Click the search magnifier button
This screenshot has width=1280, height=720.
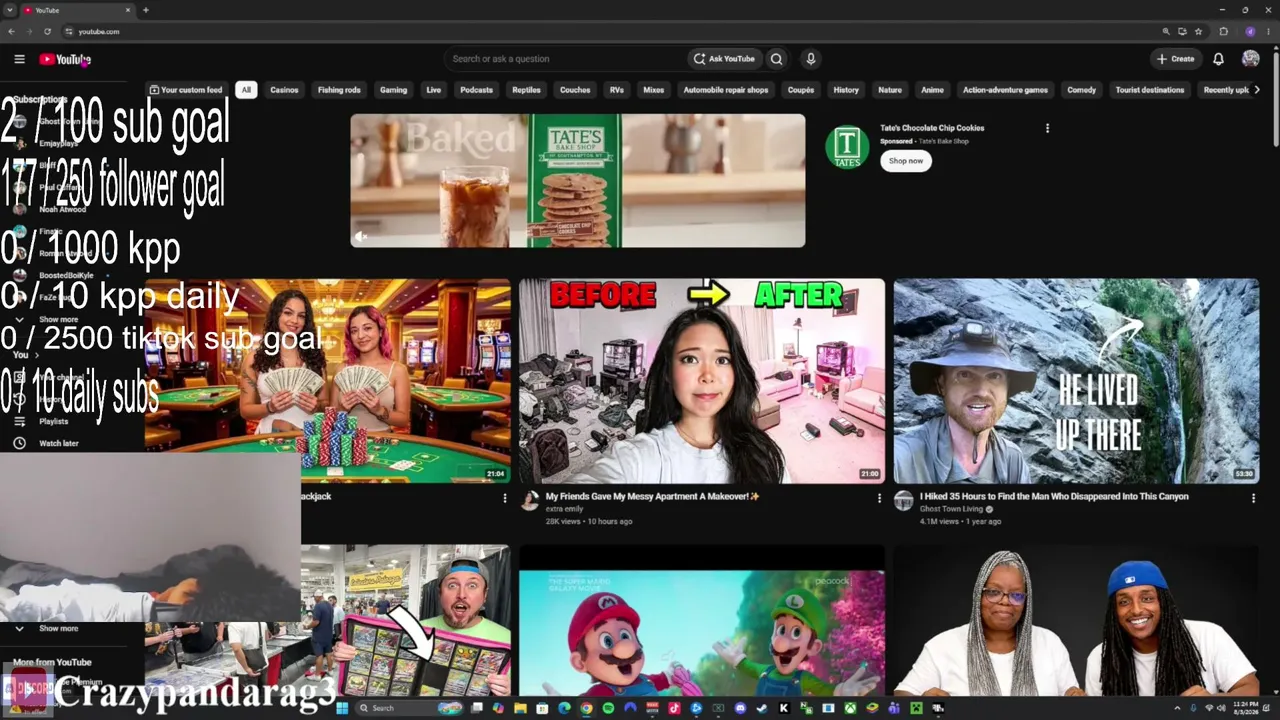[776, 59]
